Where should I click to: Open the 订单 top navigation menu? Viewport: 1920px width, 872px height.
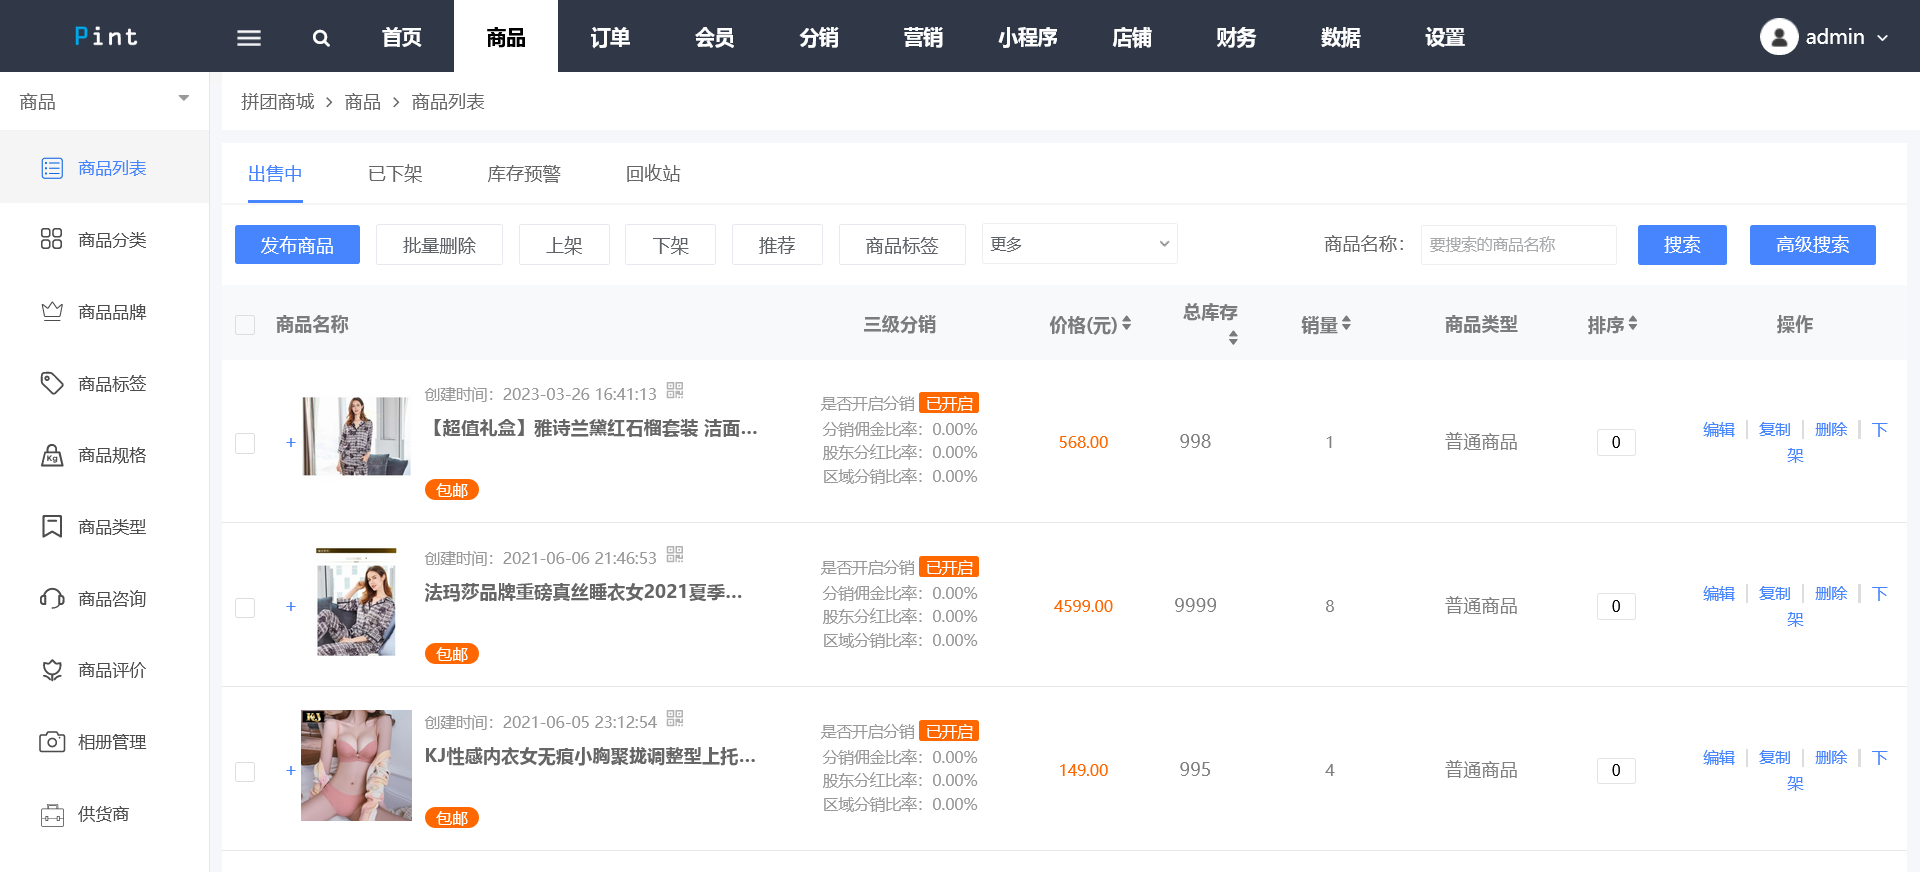tap(610, 38)
